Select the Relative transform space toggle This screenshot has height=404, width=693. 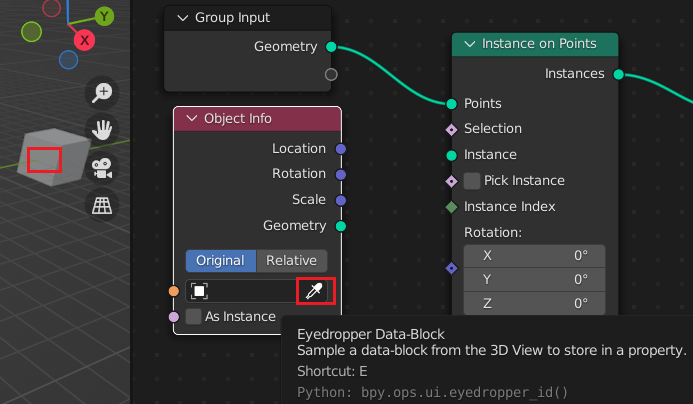coord(292,260)
